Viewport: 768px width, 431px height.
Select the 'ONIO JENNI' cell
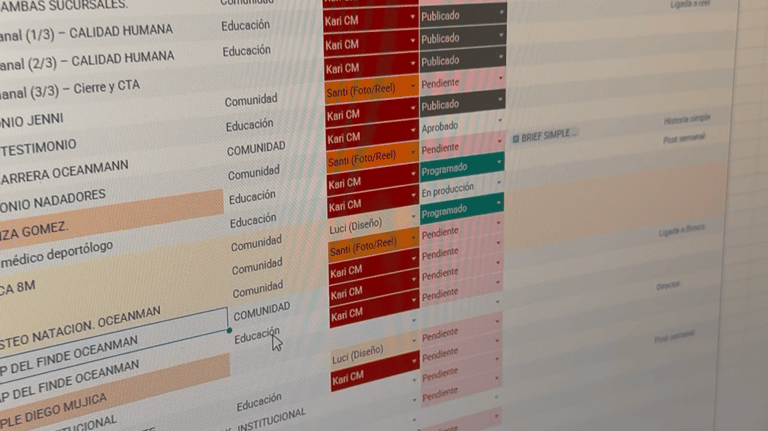(31, 120)
